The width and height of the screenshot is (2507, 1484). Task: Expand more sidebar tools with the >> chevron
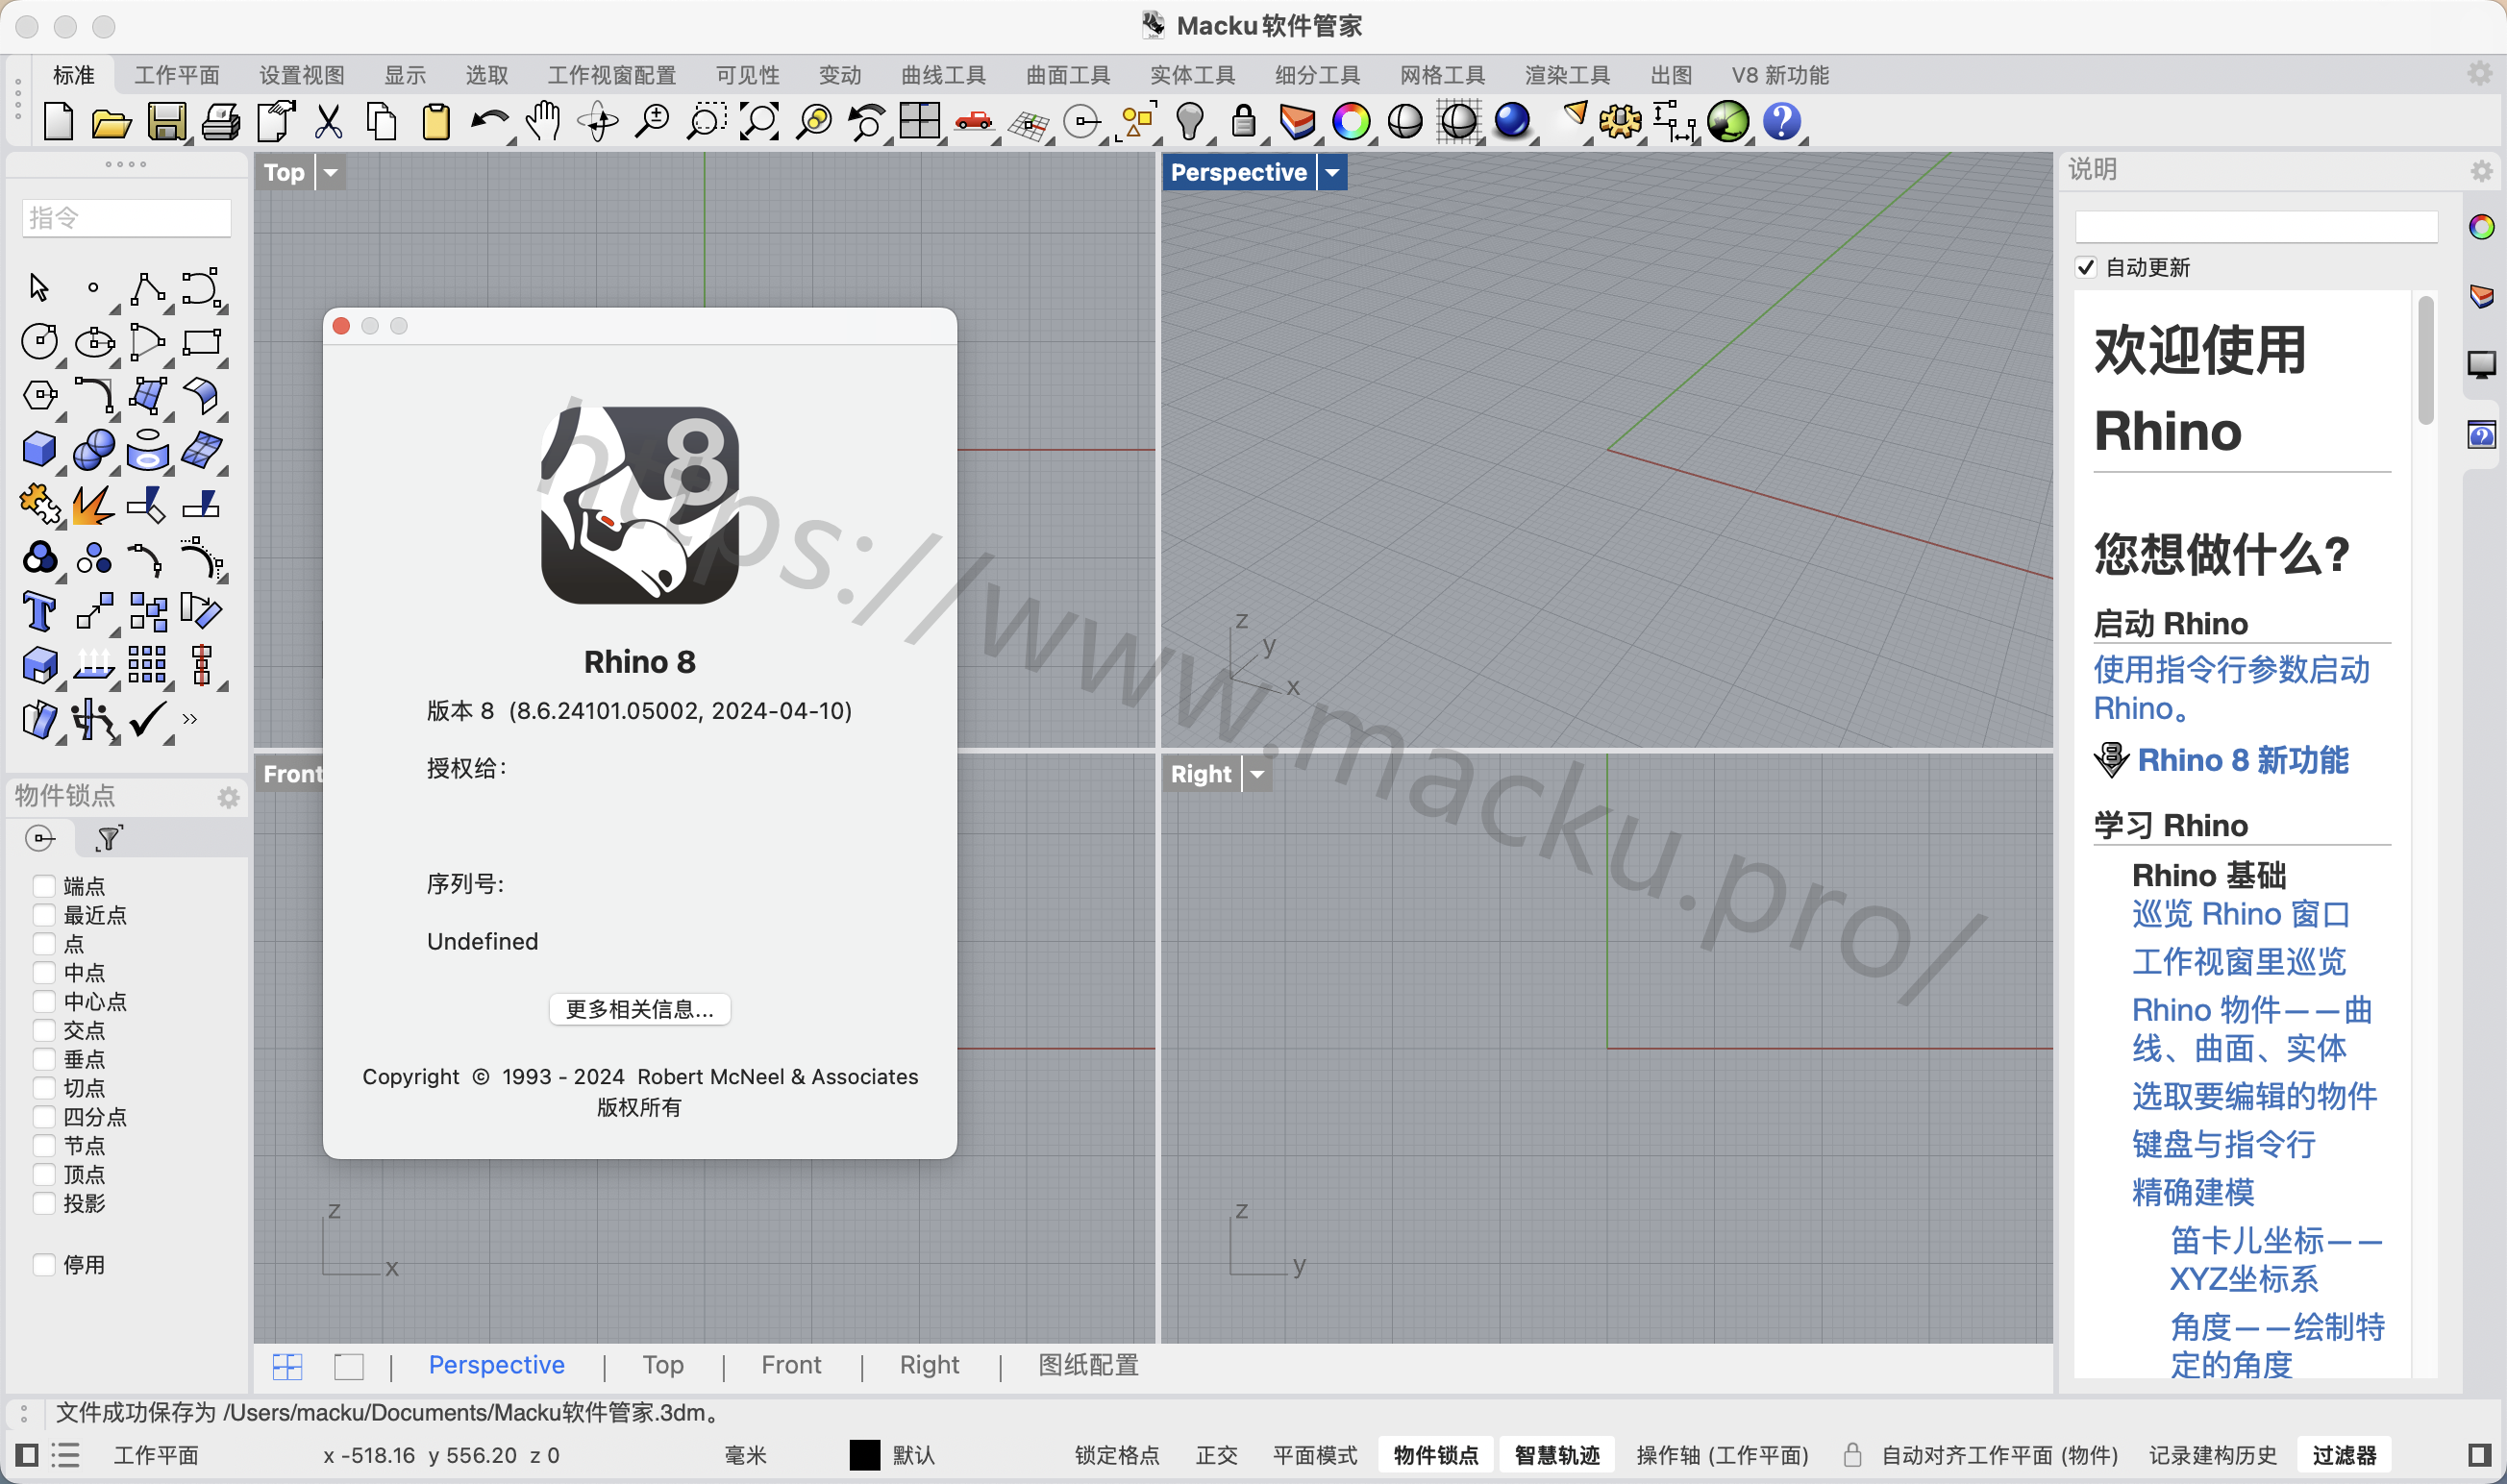point(190,719)
